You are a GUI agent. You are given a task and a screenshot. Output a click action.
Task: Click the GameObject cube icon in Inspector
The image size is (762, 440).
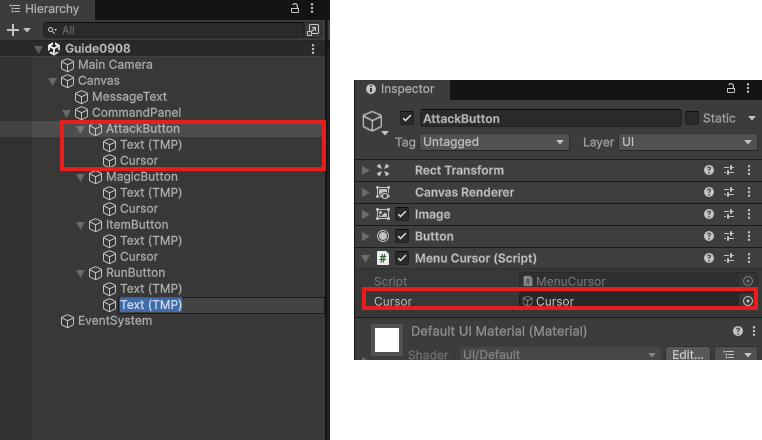[373, 121]
